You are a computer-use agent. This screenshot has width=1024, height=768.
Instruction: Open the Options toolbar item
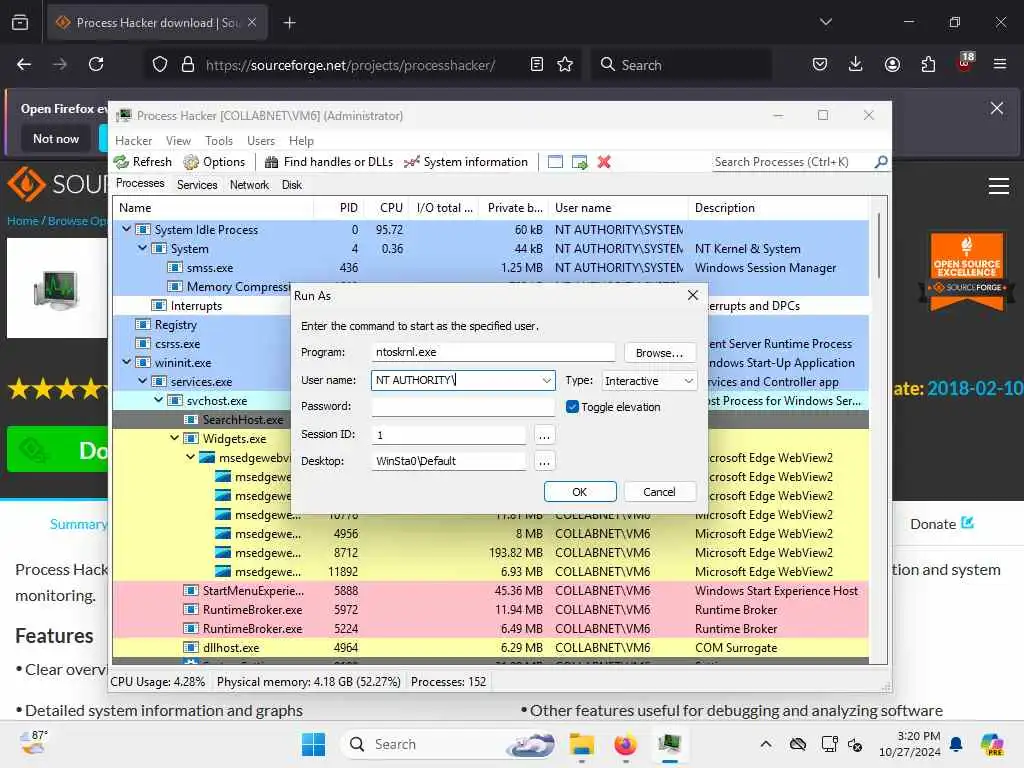pyautogui.click(x=214, y=162)
